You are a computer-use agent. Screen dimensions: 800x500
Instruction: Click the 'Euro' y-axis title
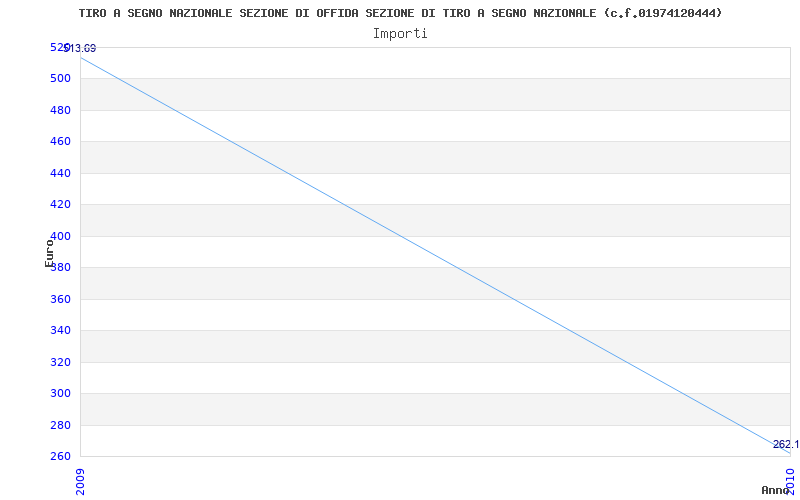pyautogui.click(x=49, y=253)
